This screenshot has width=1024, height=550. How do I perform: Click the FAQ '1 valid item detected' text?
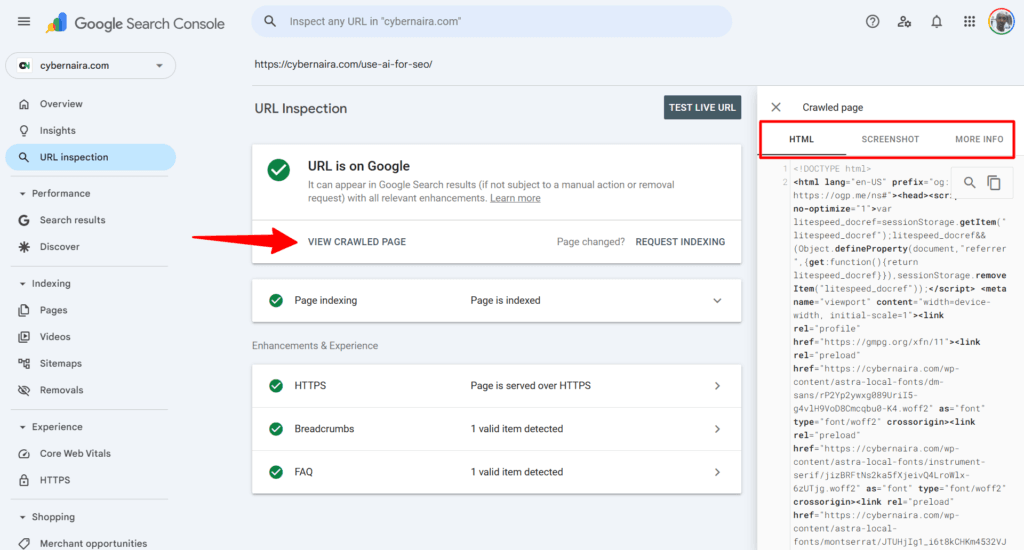[x=517, y=472]
